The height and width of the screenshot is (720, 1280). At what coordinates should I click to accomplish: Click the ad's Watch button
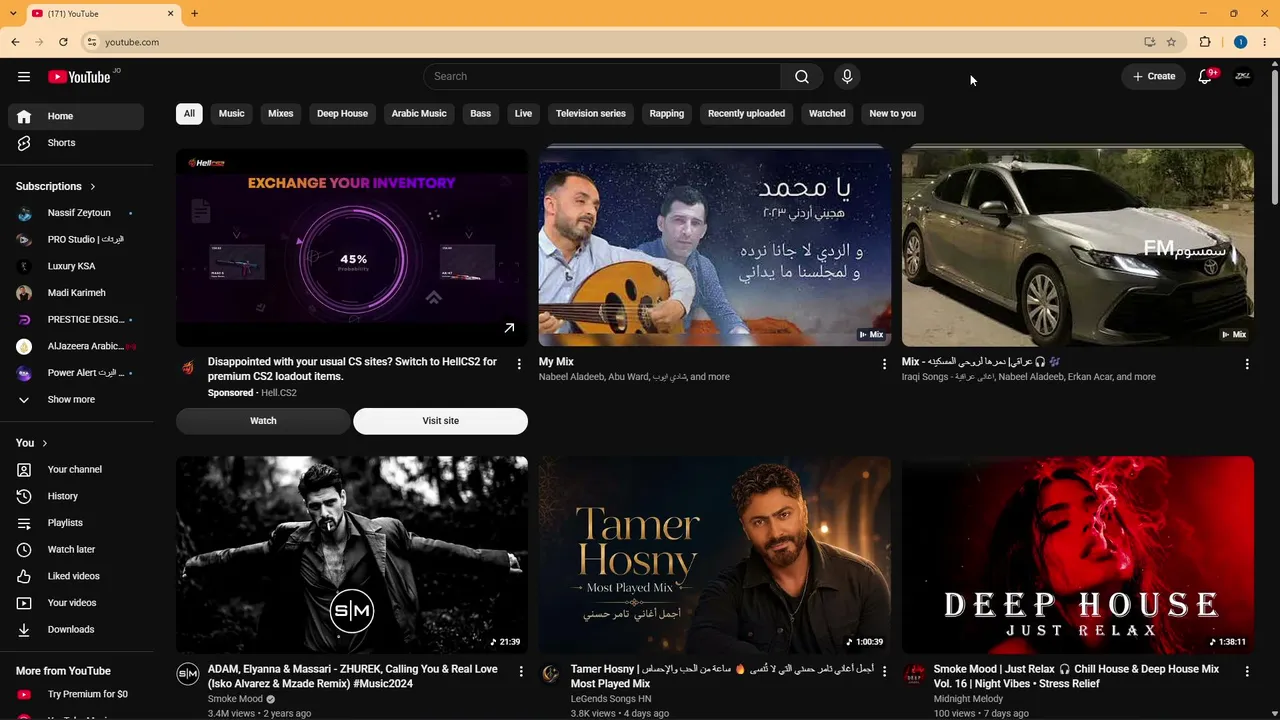tap(263, 421)
